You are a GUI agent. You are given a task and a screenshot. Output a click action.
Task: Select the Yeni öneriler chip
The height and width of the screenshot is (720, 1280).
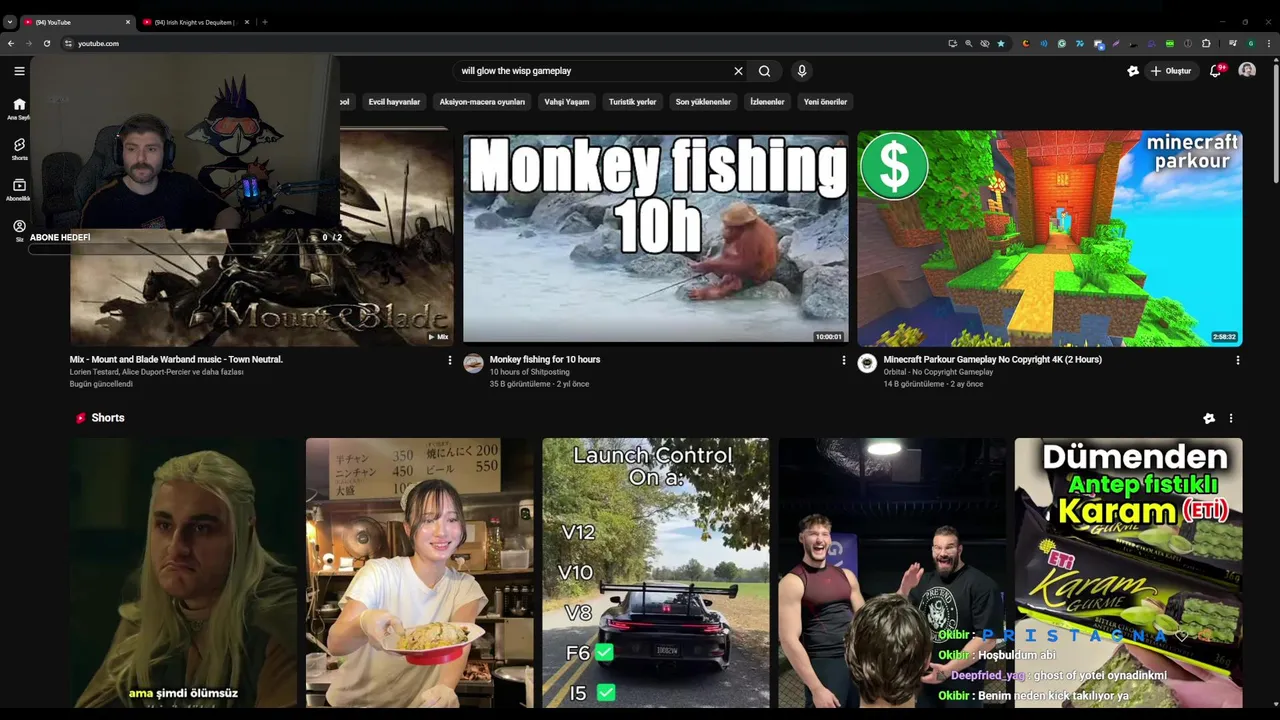(x=825, y=101)
